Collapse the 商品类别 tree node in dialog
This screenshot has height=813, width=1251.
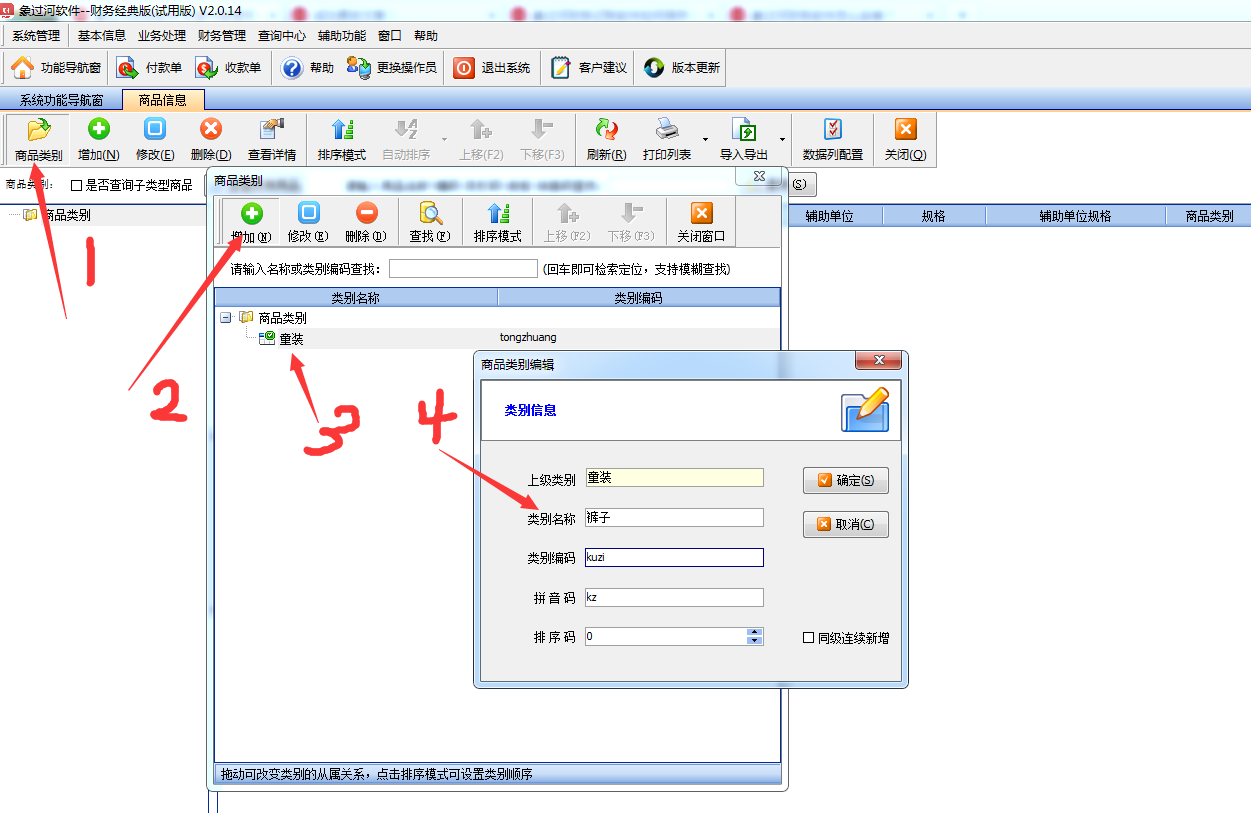tap(226, 317)
